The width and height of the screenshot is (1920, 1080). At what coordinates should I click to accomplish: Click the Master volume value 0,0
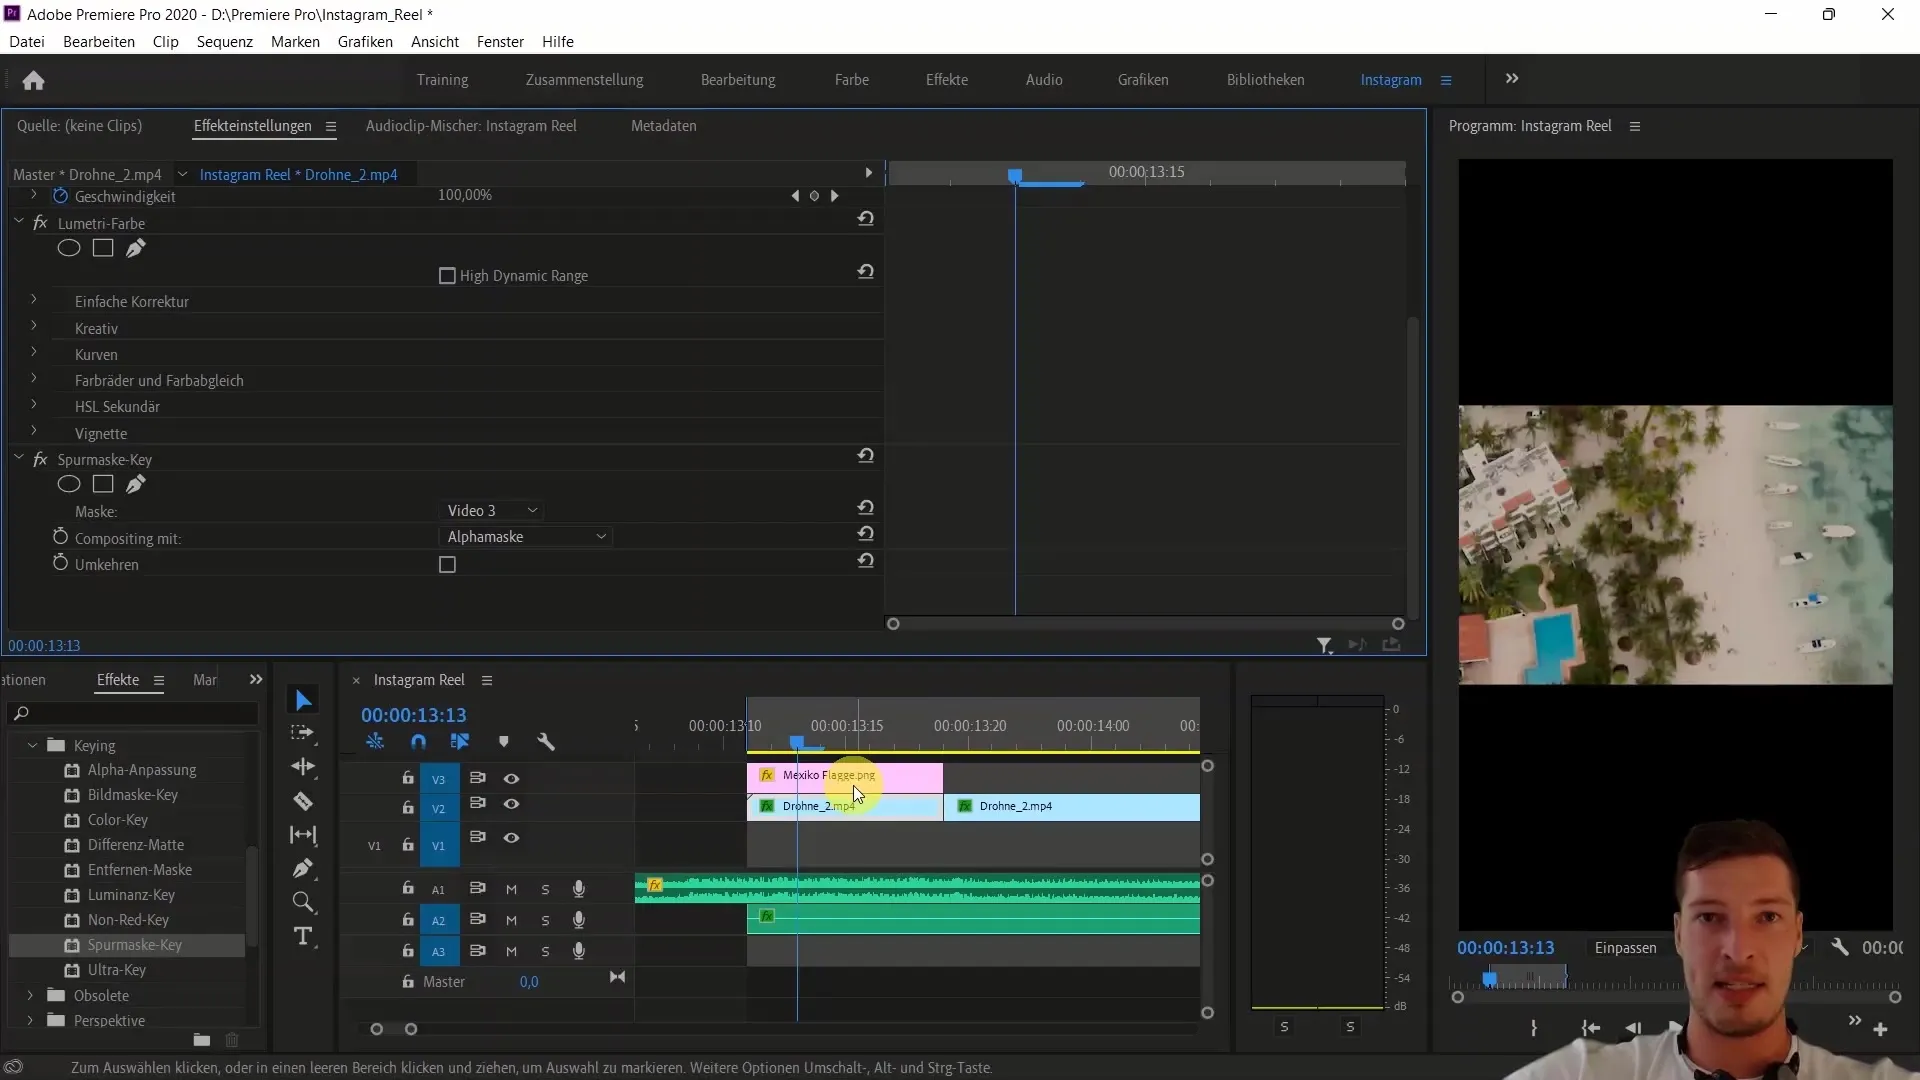[529, 982]
